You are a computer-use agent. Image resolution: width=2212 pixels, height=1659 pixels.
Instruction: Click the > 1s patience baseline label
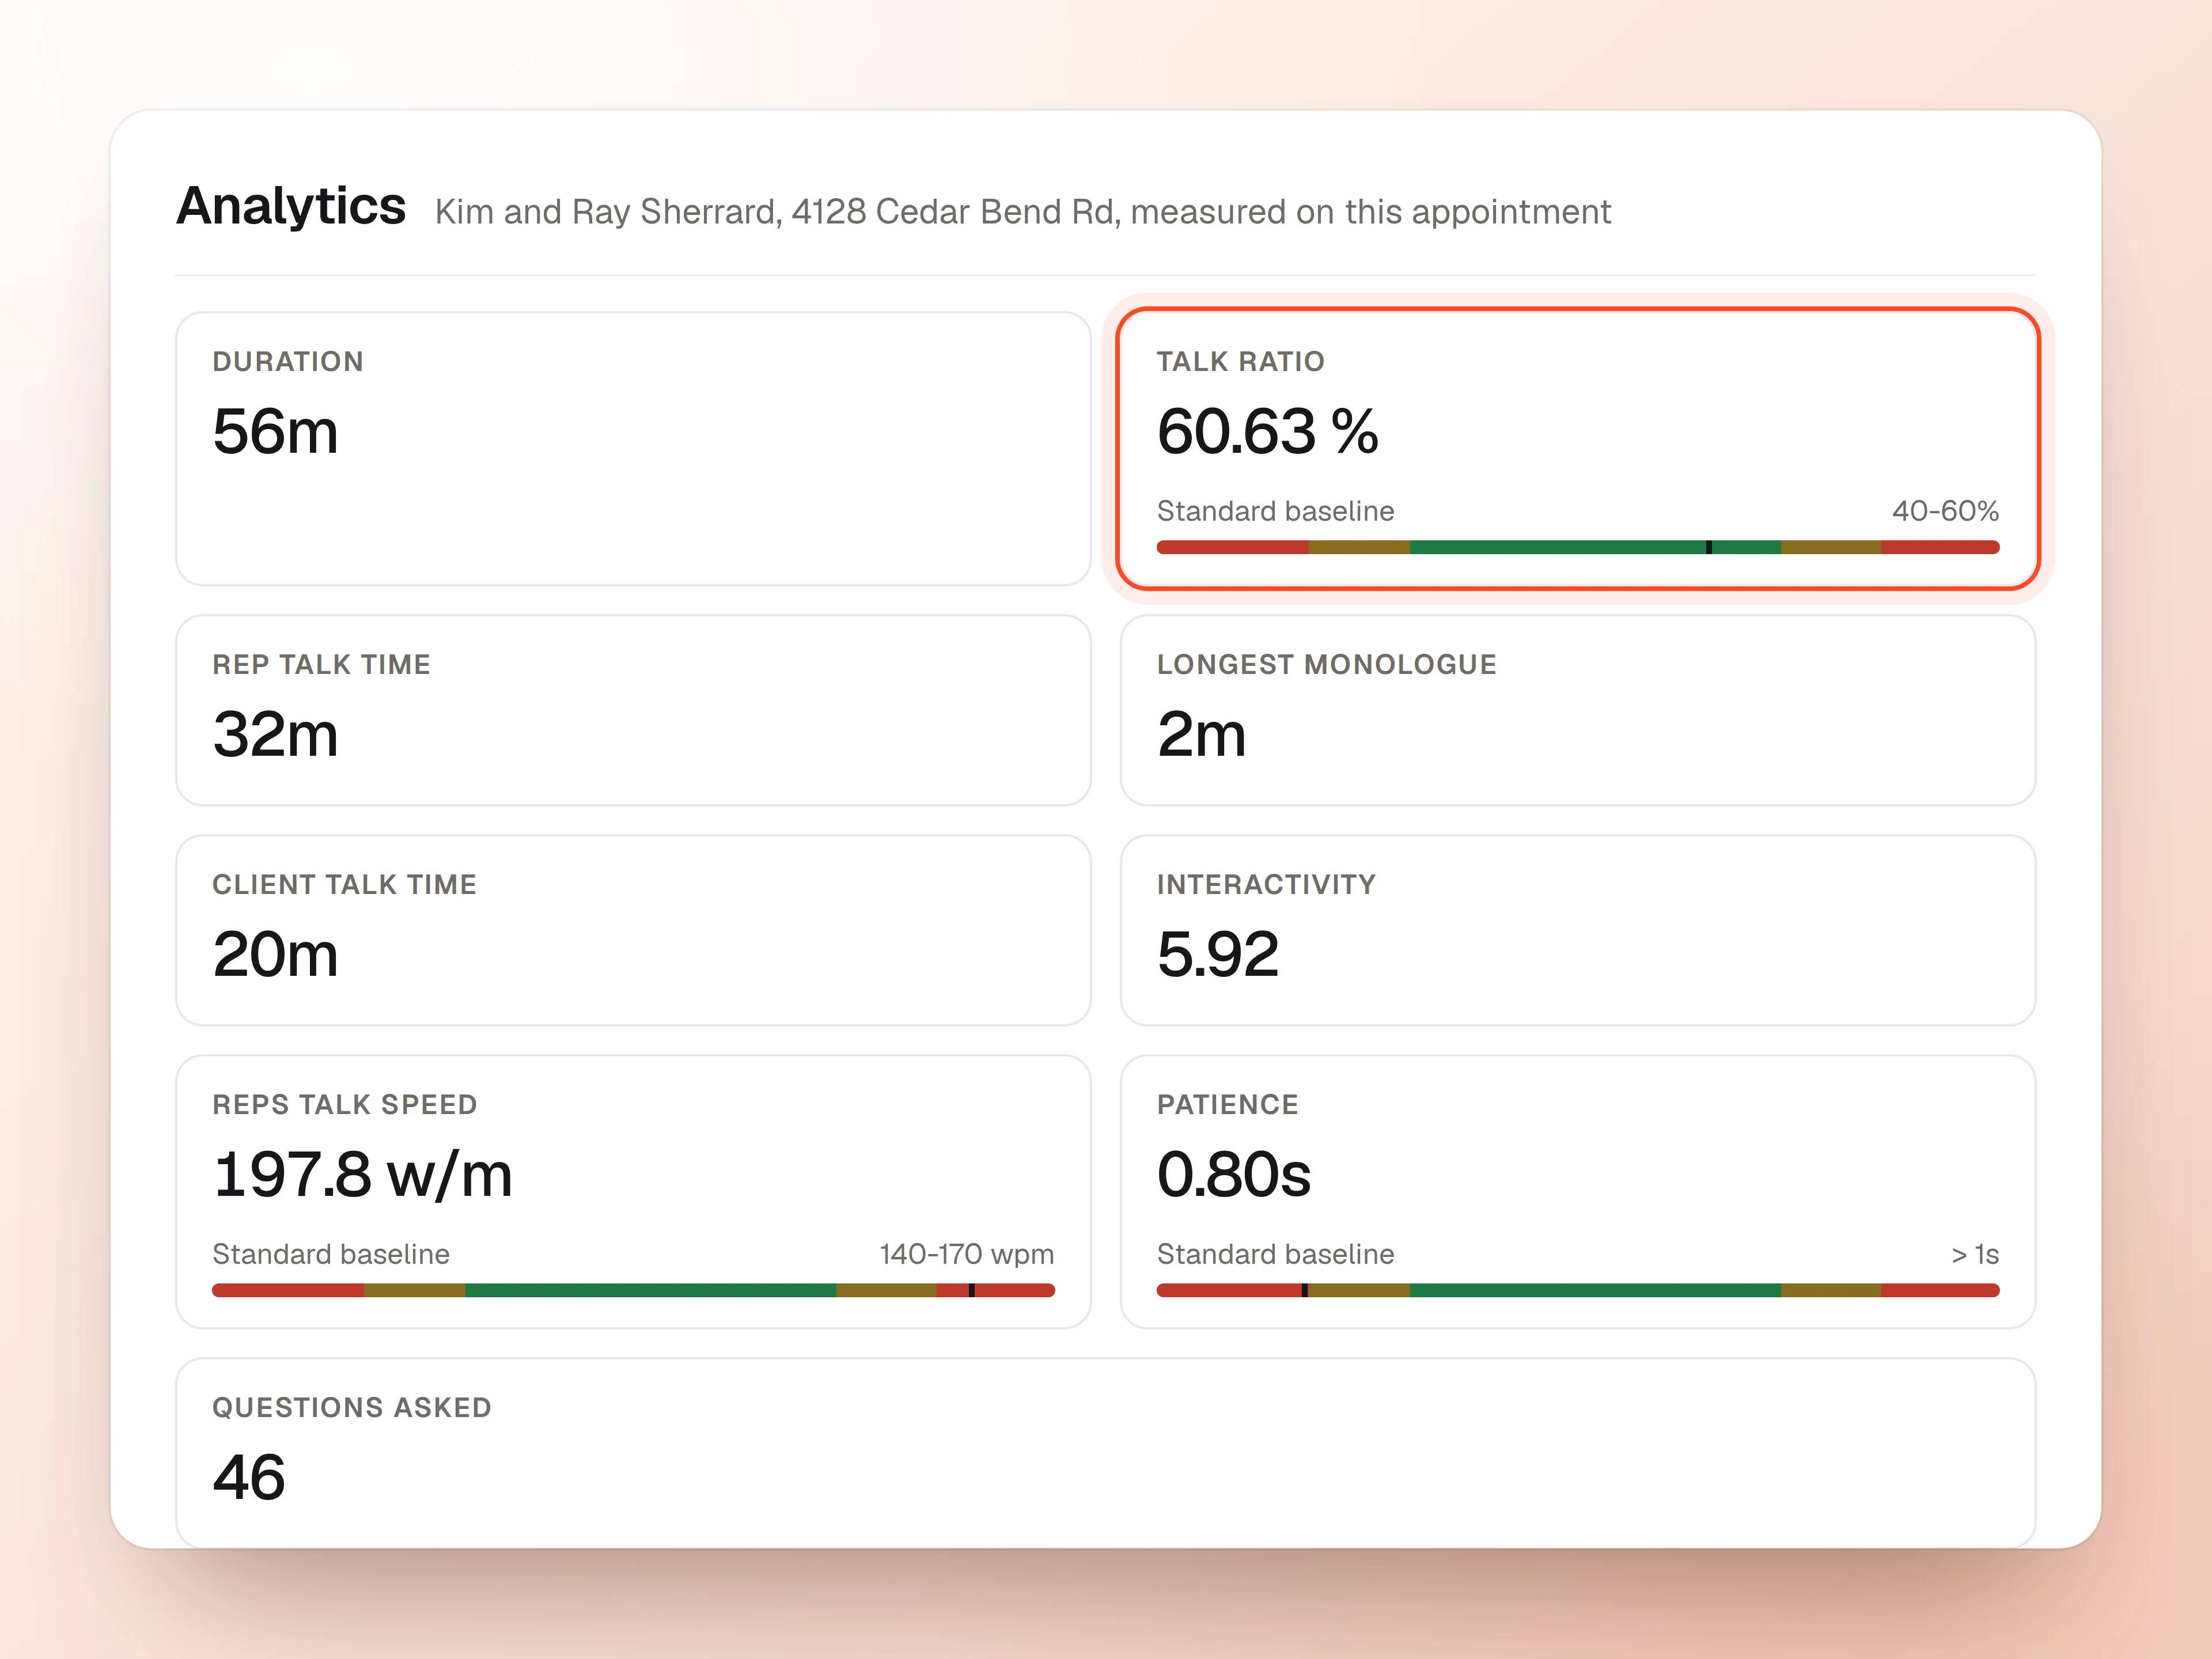[1975, 1254]
